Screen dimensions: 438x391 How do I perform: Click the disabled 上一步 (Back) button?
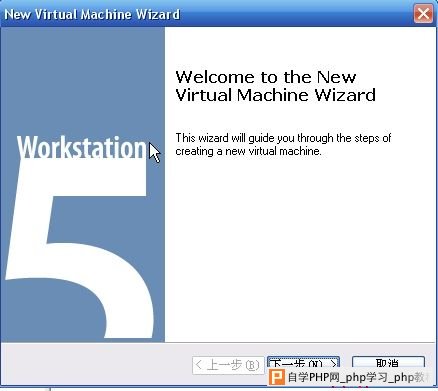(228, 365)
